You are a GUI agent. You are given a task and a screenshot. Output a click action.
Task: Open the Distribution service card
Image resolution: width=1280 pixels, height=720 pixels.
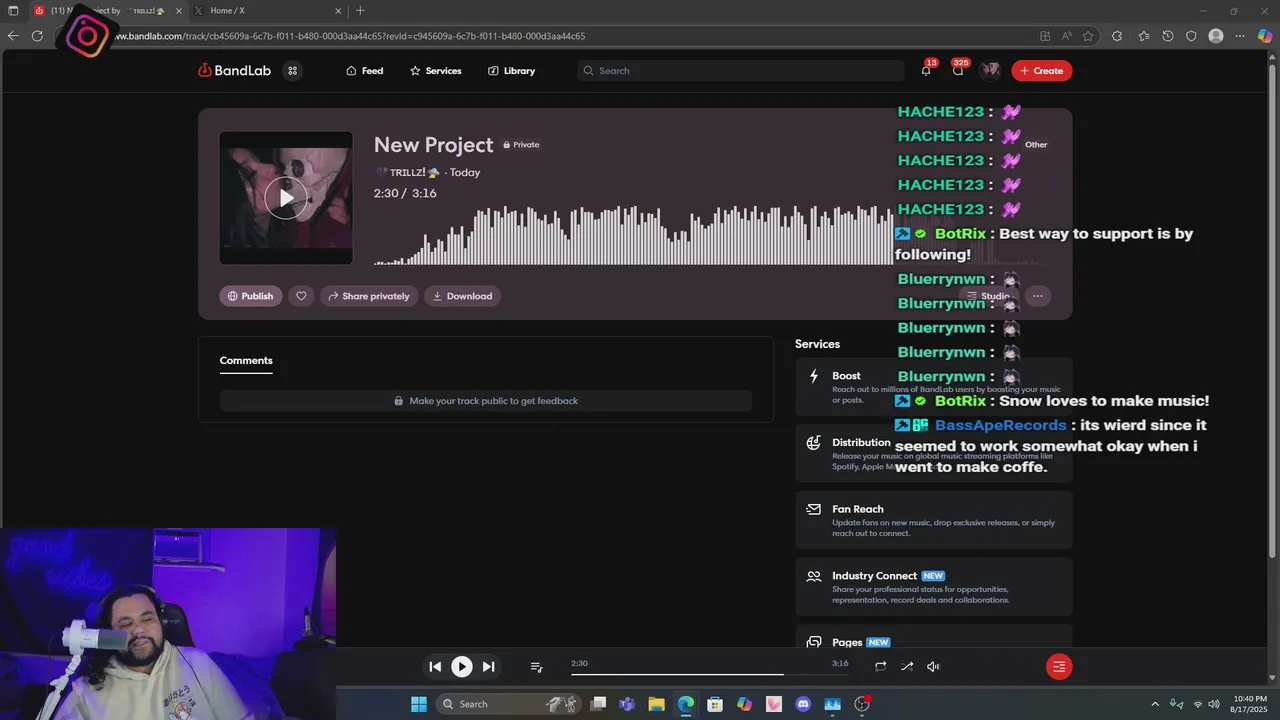(934, 453)
